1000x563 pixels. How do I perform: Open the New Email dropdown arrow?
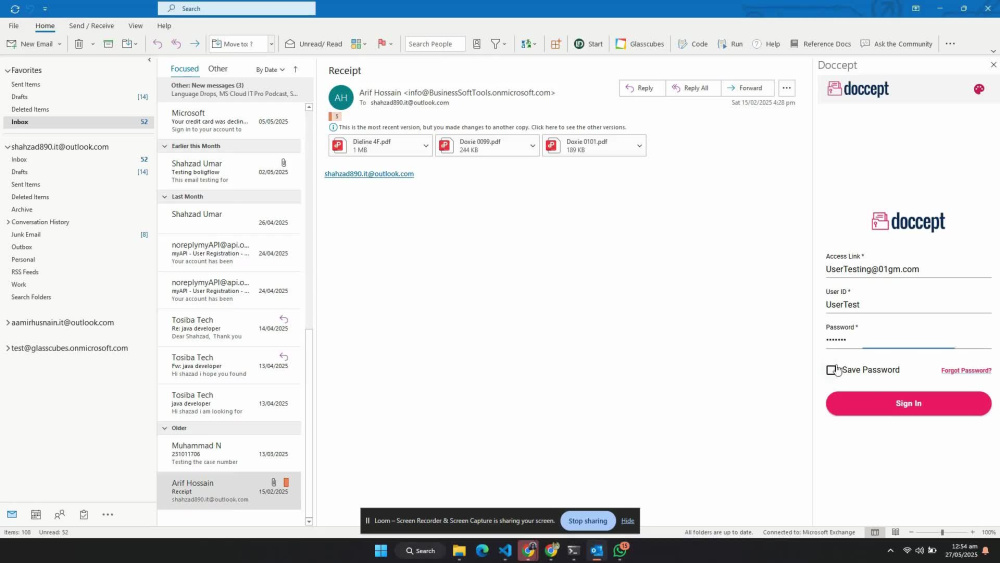pyautogui.click(x=59, y=44)
